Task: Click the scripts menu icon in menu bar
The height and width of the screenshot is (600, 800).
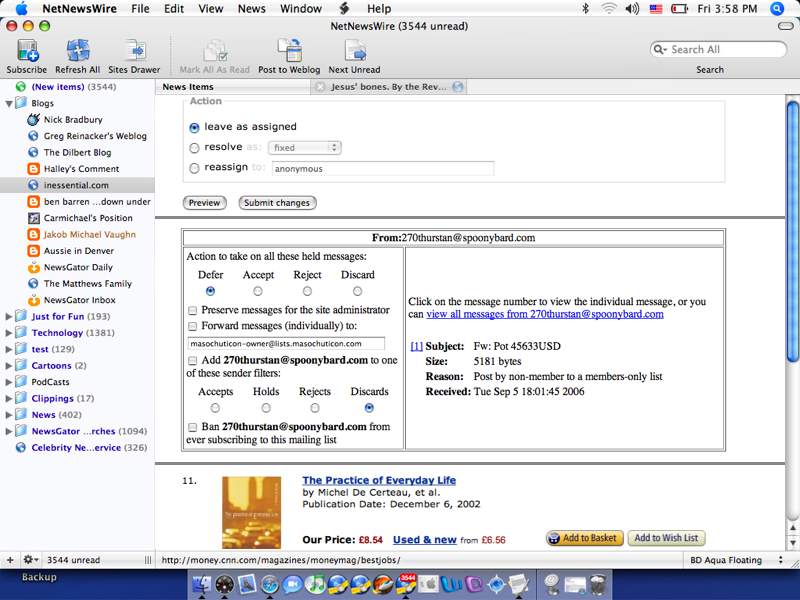Action: (344, 9)
